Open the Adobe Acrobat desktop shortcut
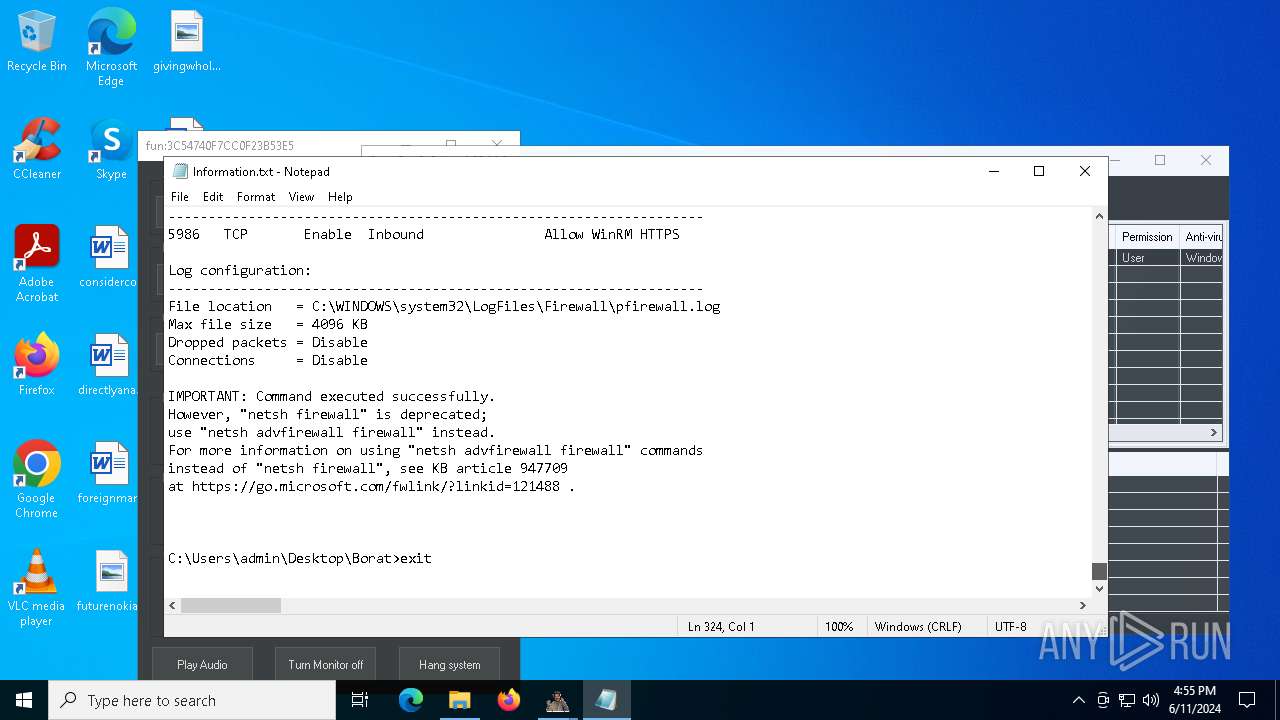1280x720 pixels. click(37, 264)
